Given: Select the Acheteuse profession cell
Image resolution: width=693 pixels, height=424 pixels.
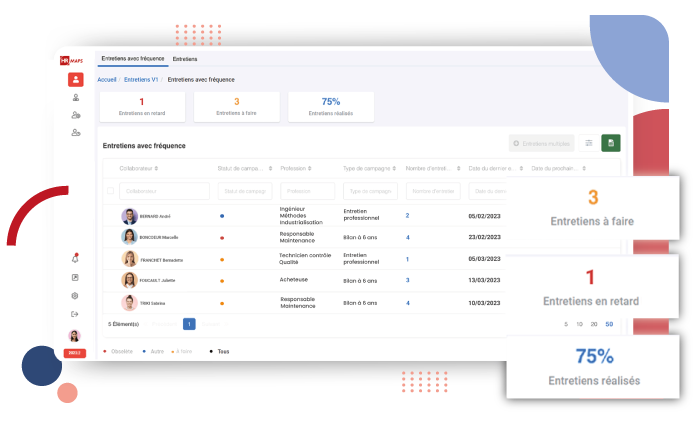Looking at the screenshot, I should coord(294,279).
